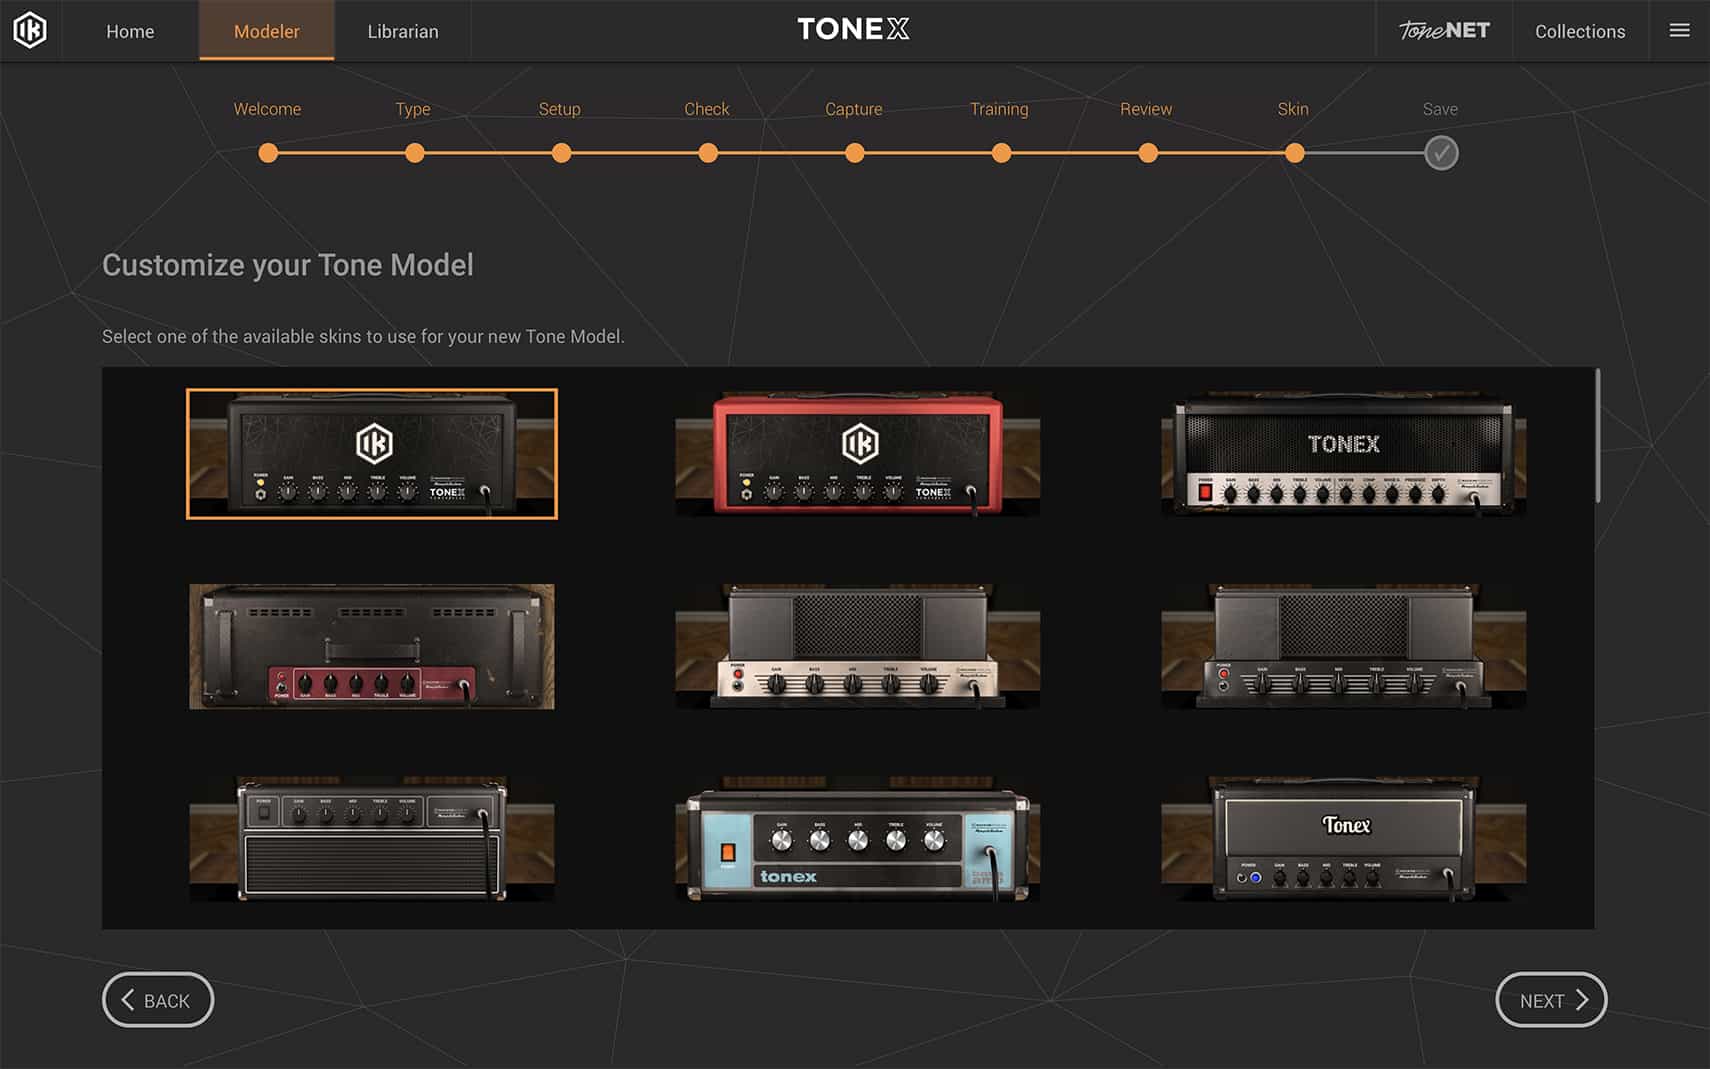Select the silver-panel TONEX amp skin
Viewport: 1710px width, 1069px height.
pos(1345,453)
